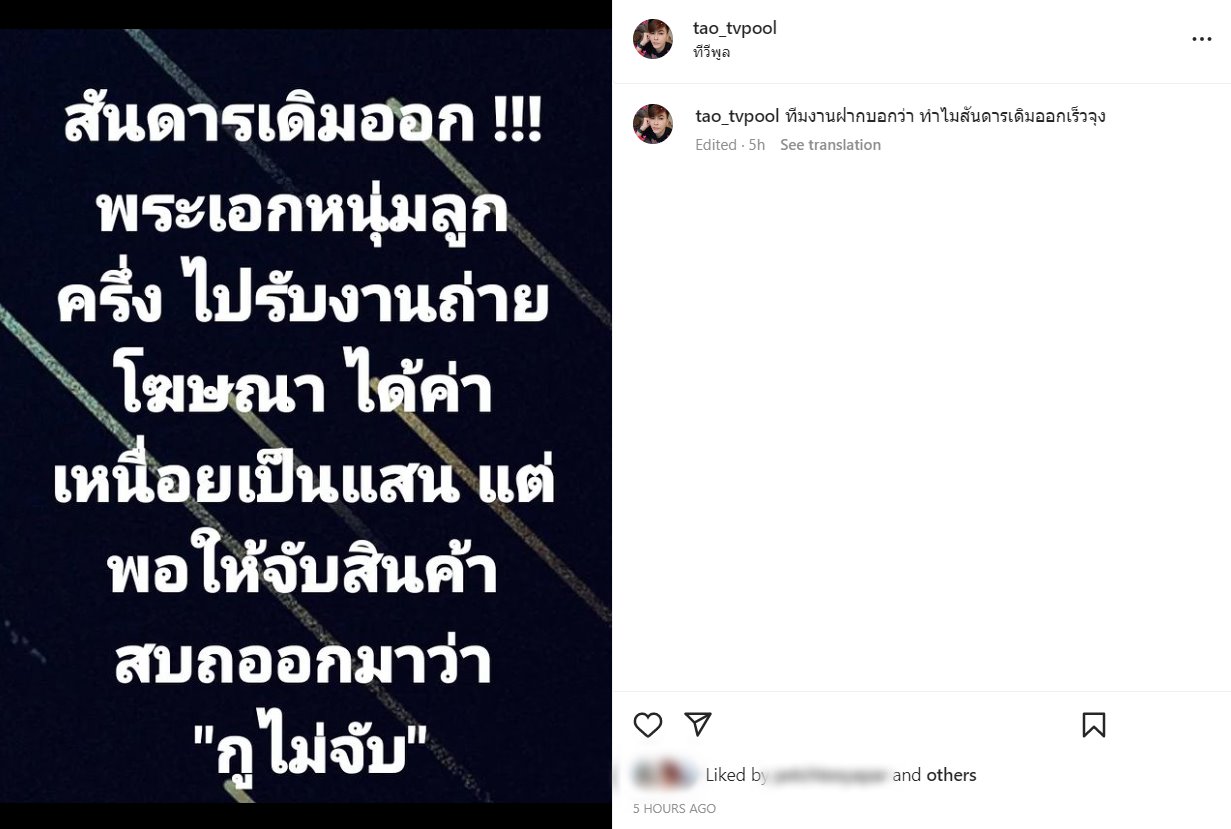This screenshot has height=829, width=1231.
Task: Click the avatar beside the caption
Action: 653,123
